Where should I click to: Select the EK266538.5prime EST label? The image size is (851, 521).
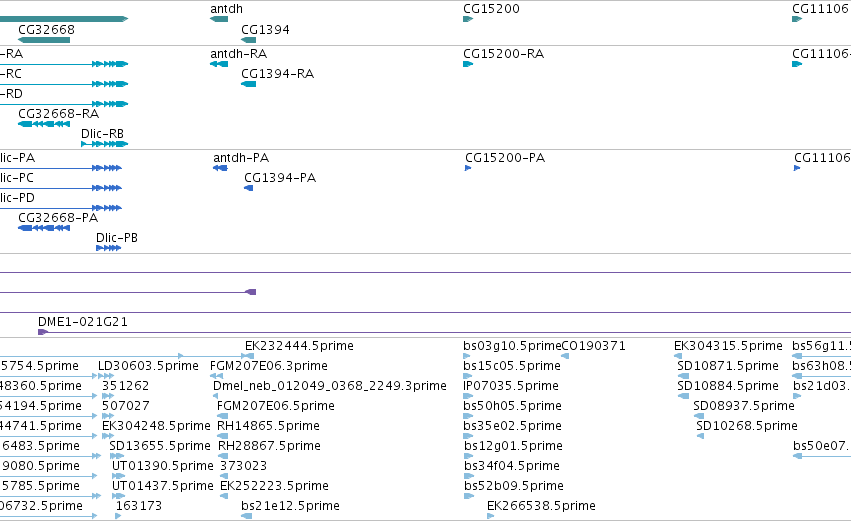coord(541,507)
